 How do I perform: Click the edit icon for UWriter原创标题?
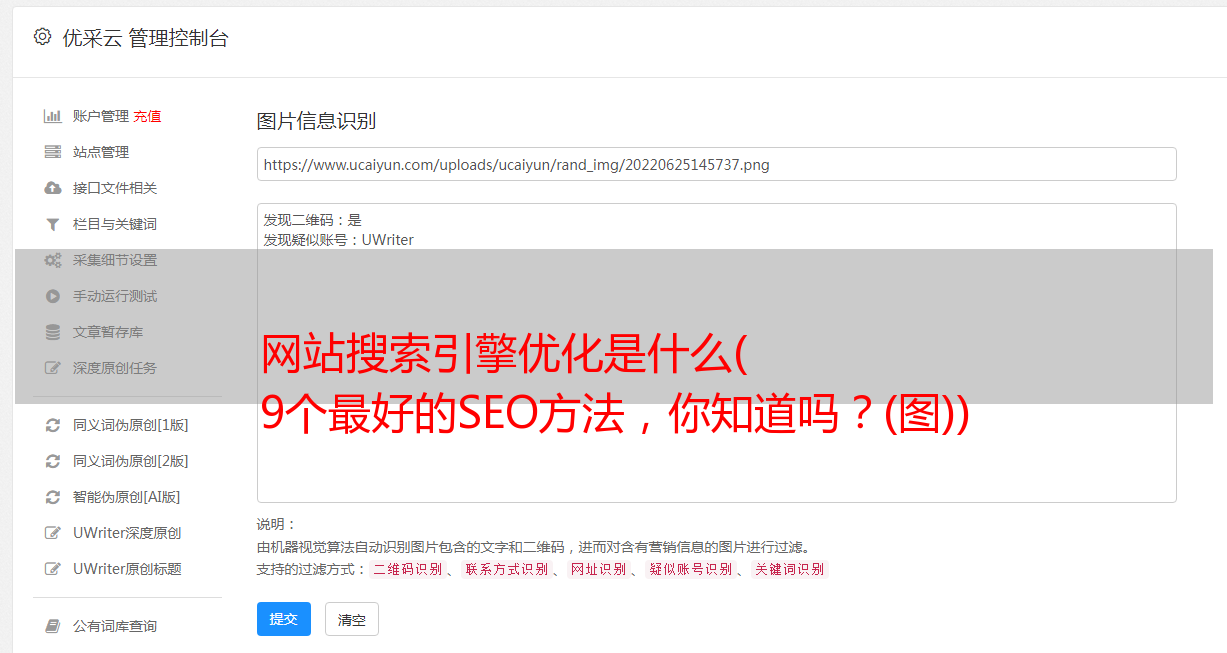(53, 569)
